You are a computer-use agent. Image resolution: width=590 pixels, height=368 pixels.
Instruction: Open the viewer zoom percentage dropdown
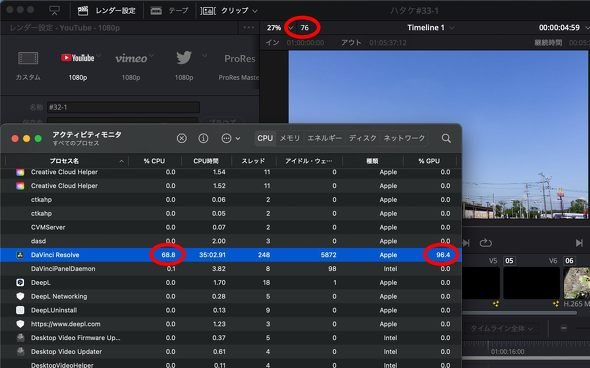(x=279, y=28)
